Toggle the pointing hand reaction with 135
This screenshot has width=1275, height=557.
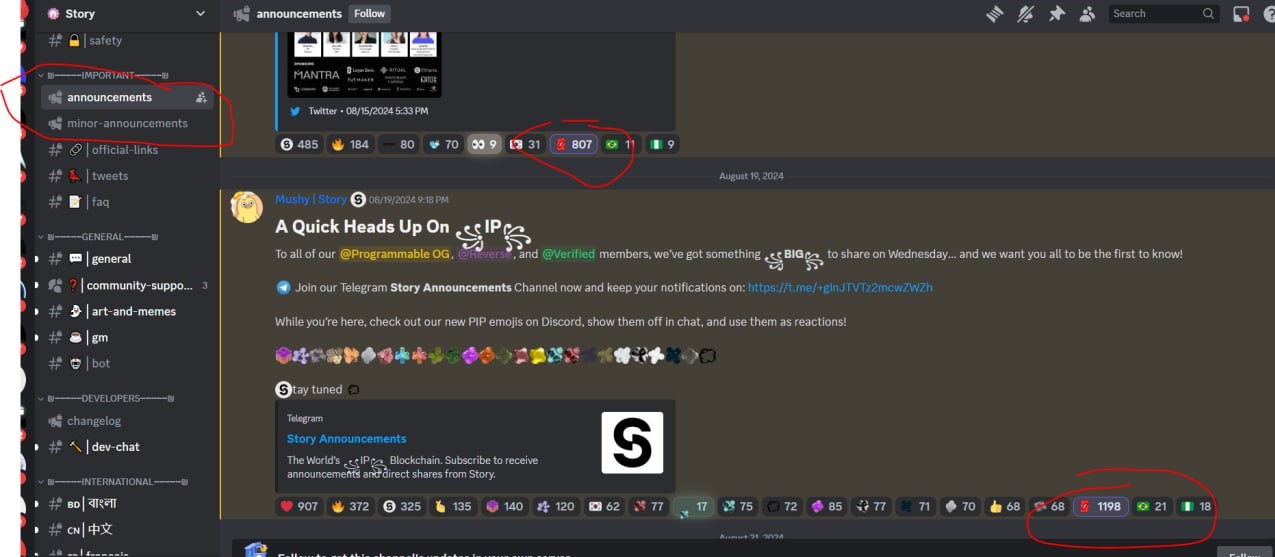[x=454, y=506]
